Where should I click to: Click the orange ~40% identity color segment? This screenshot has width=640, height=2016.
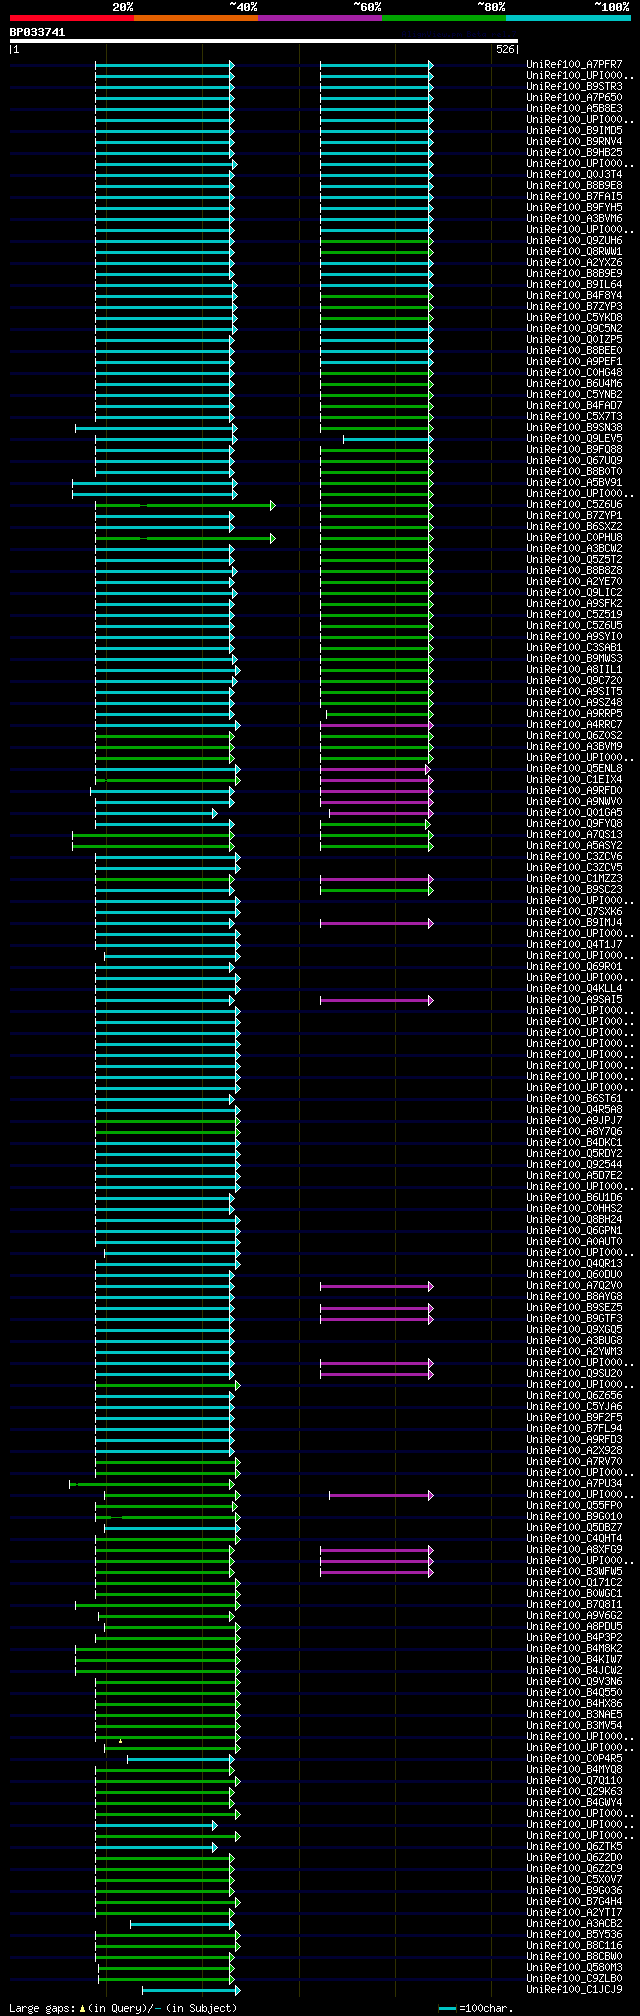(x=195, y=18)
